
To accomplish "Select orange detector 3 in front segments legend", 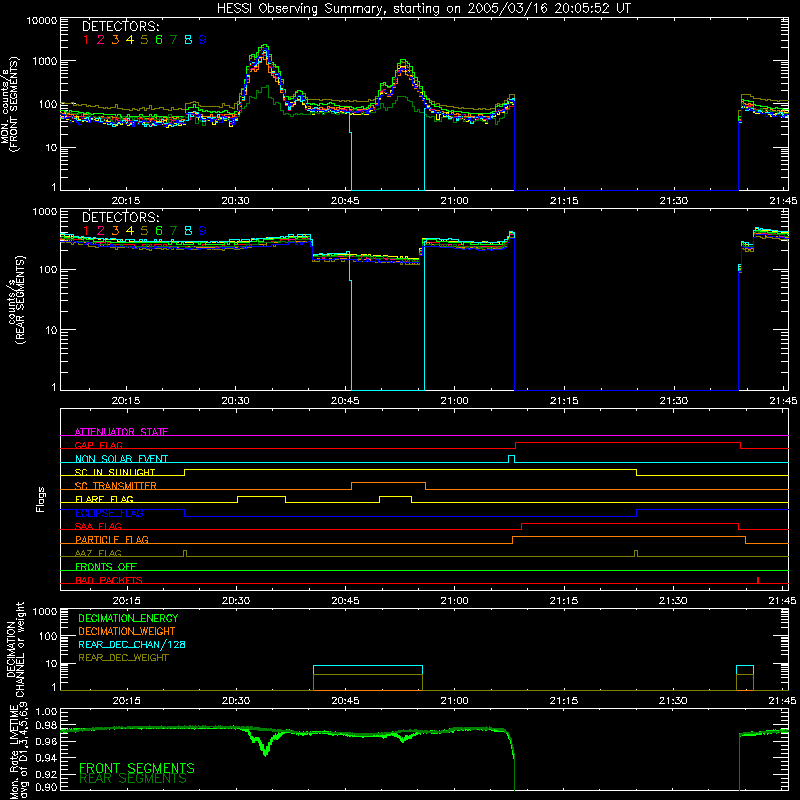I will (115, 40).
